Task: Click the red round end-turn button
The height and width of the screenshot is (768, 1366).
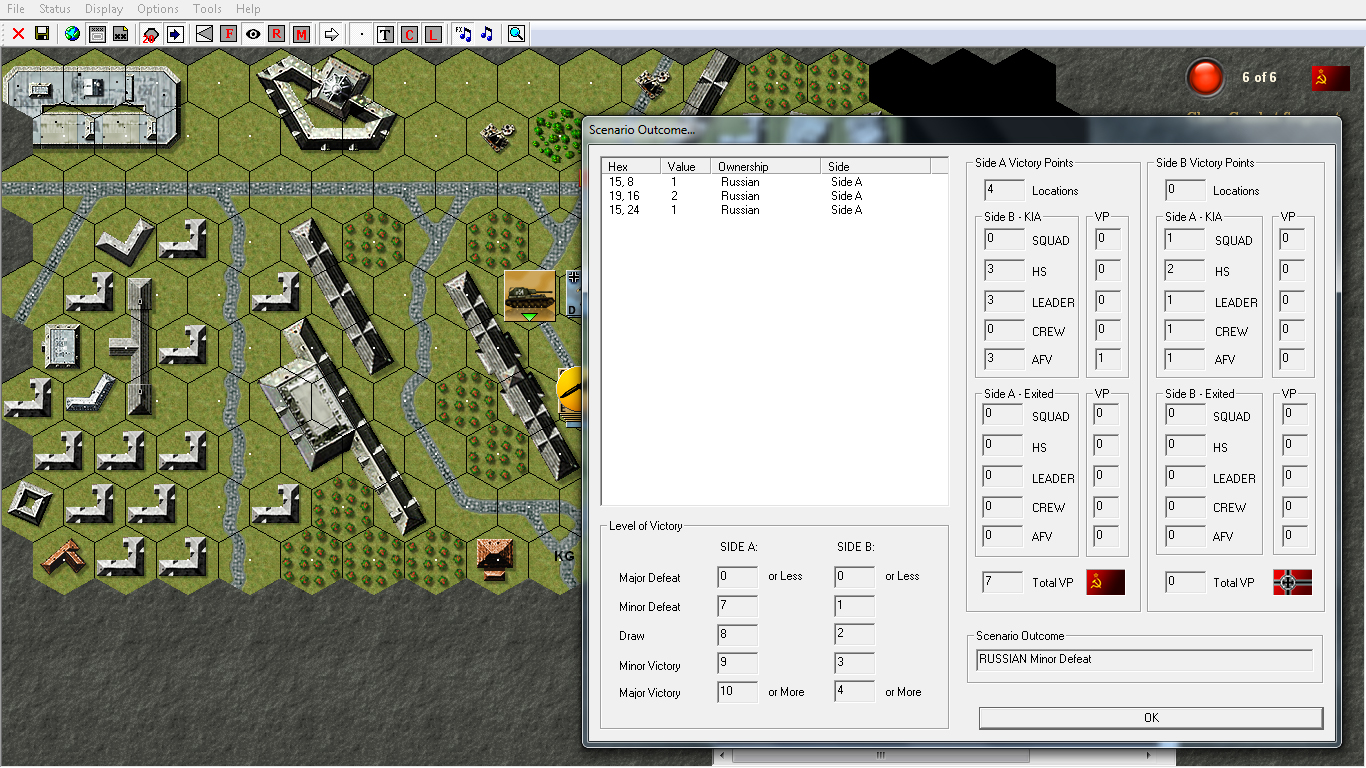Action: coord(1205,78)
